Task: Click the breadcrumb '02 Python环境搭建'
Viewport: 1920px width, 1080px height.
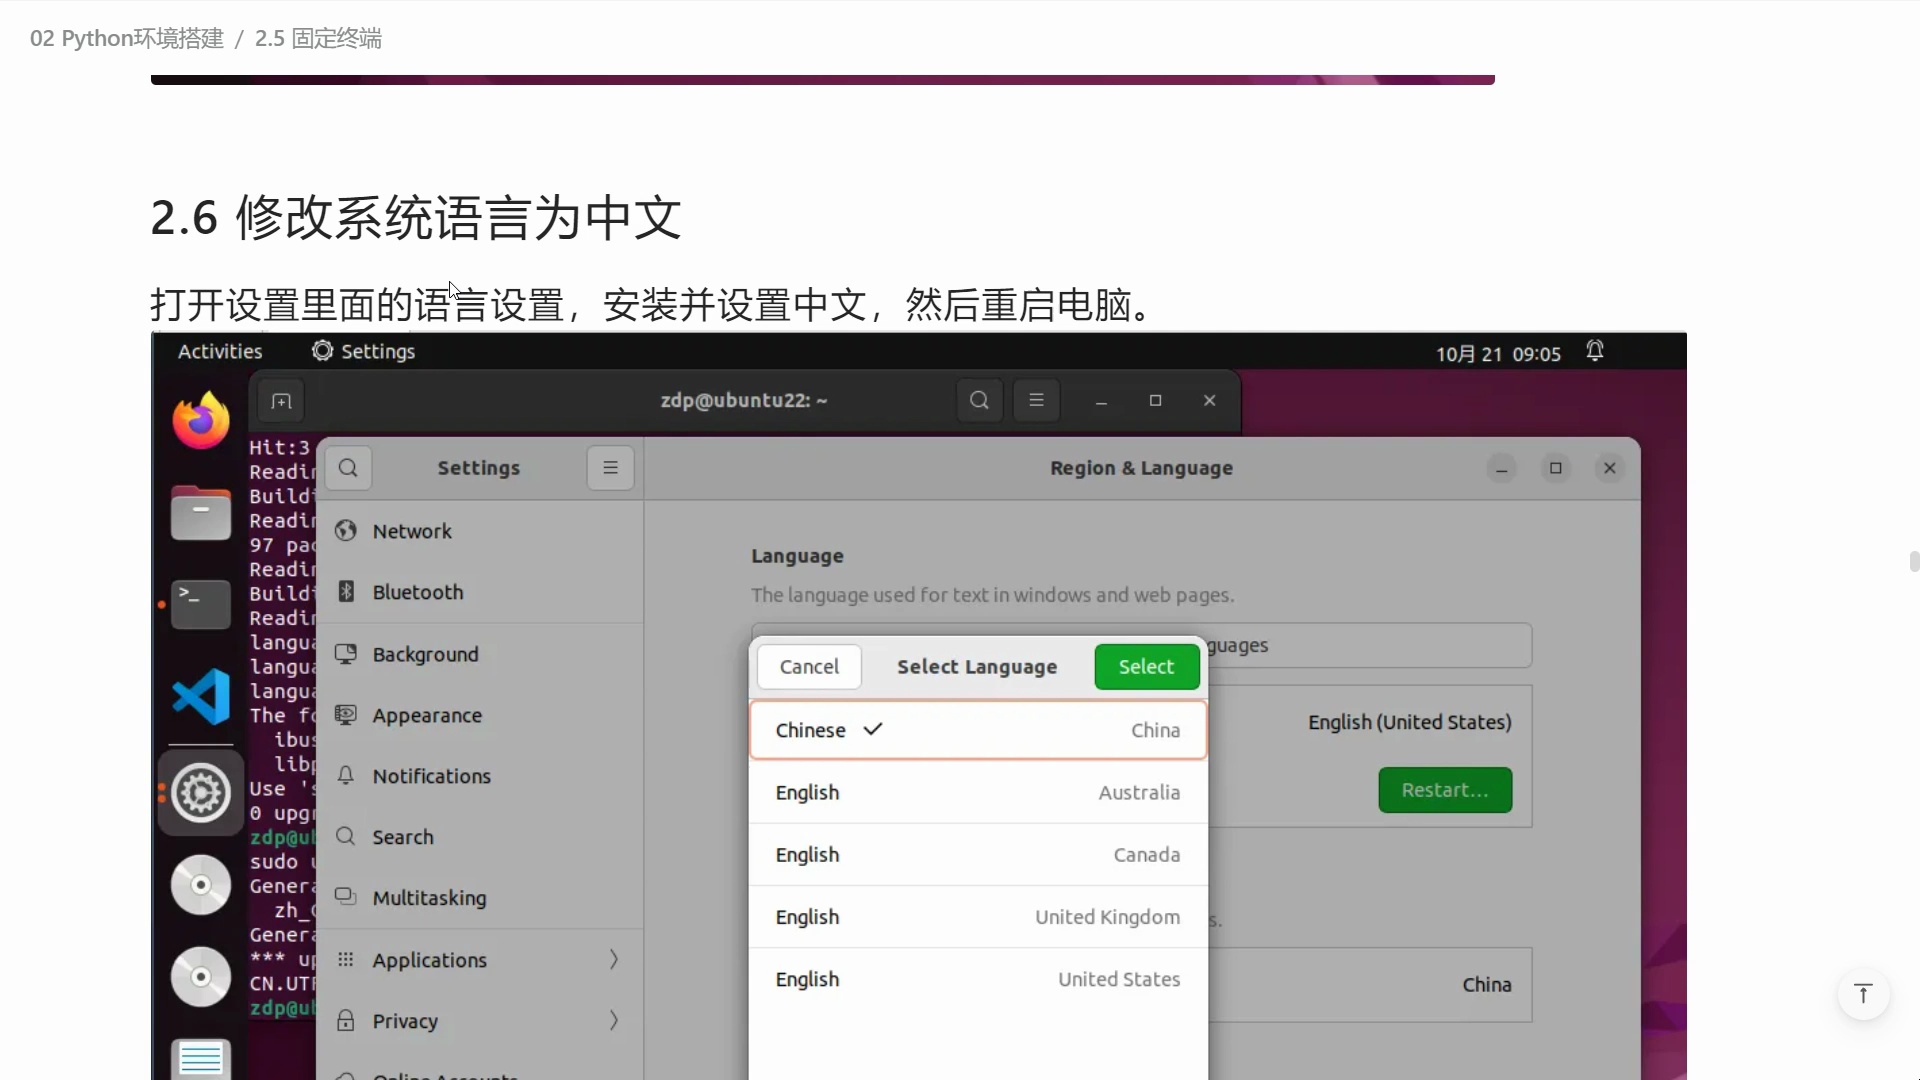Action: (x=127, y=38)
